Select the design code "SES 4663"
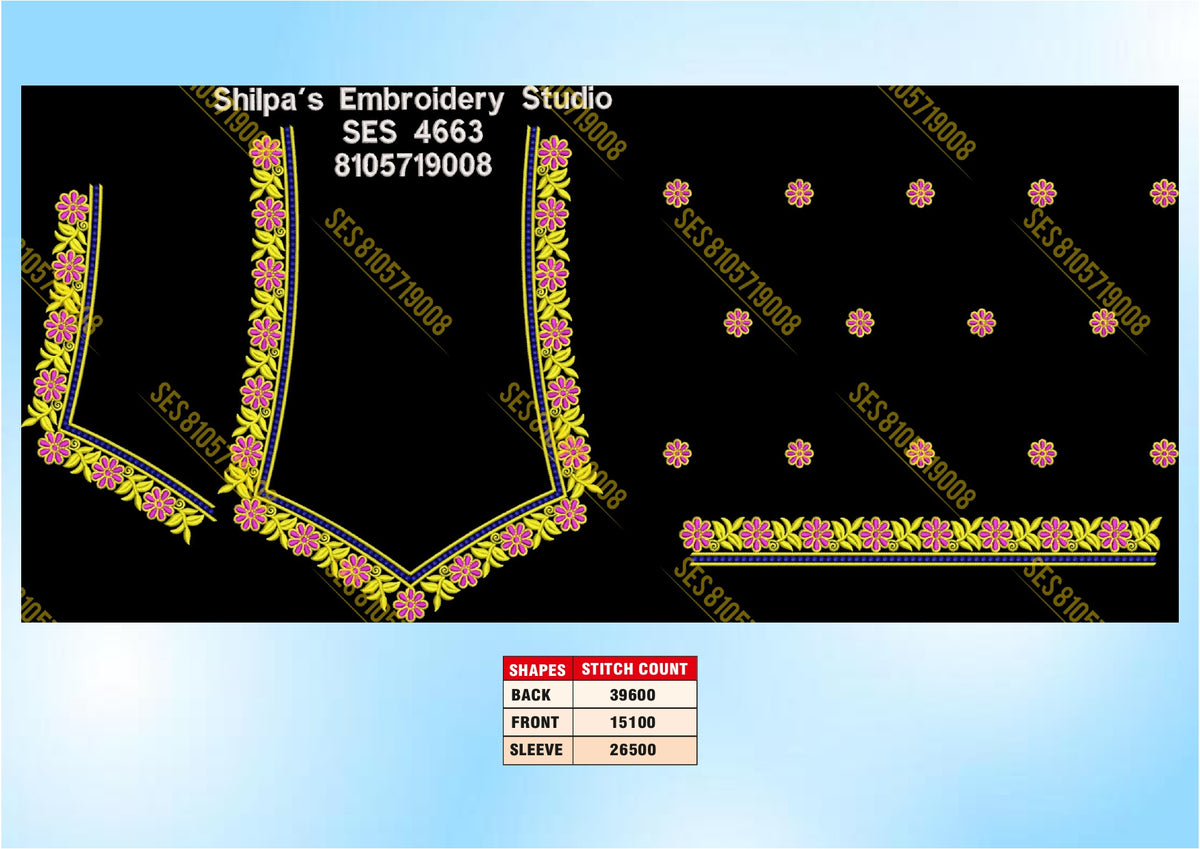 tap(413, 132)
